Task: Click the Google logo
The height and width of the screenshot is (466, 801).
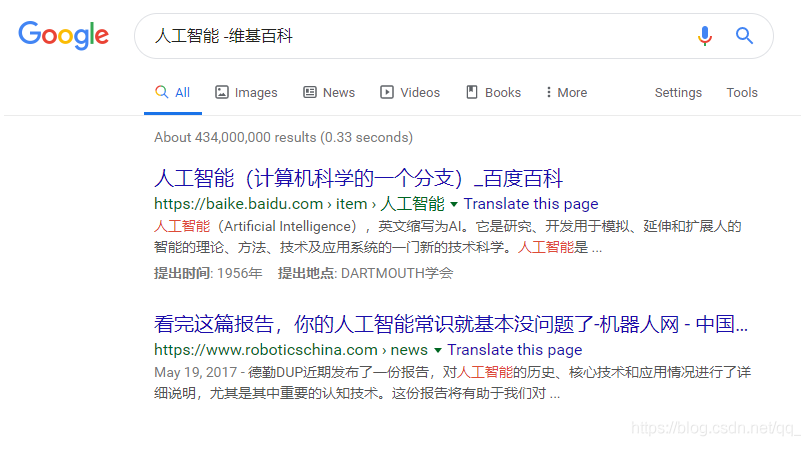Action: pos(63,35)
